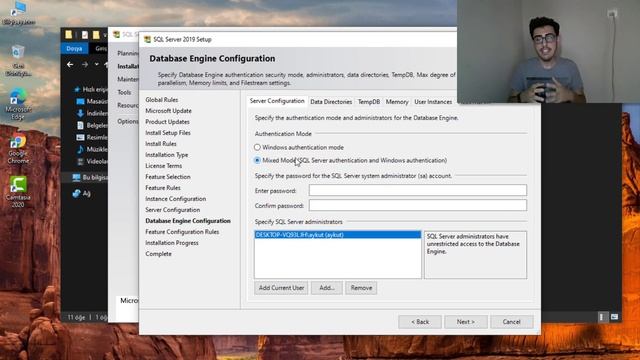Select Mixed Mode authentication radio button
This screenshot has width=640, height=360.
(257, 160)
